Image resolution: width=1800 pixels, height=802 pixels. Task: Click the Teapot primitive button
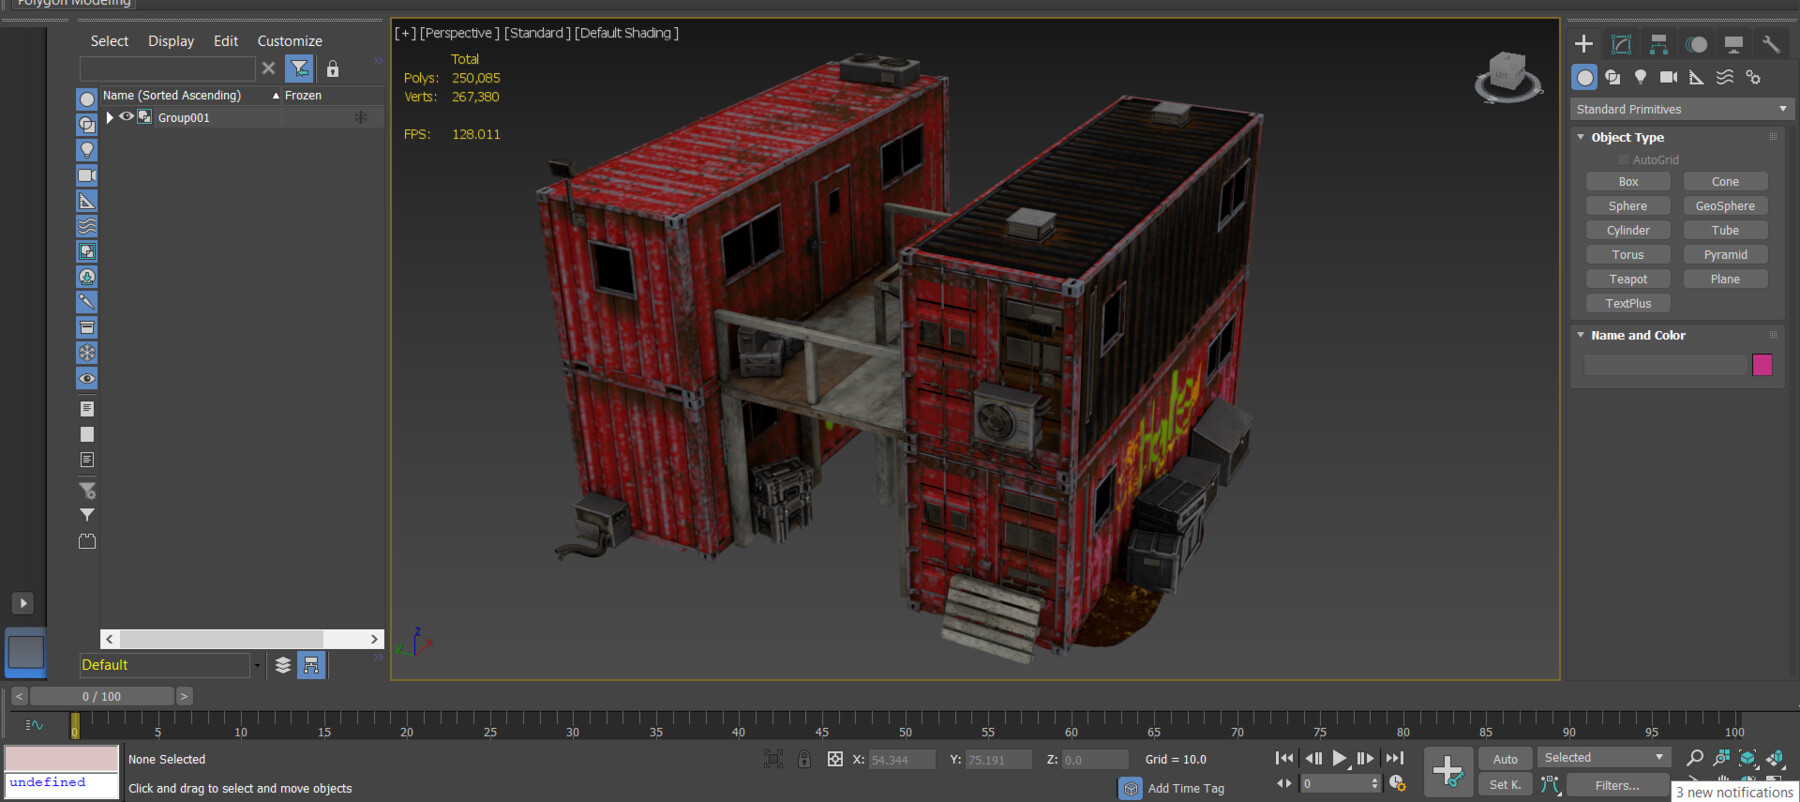click(x=1628, y=279)
